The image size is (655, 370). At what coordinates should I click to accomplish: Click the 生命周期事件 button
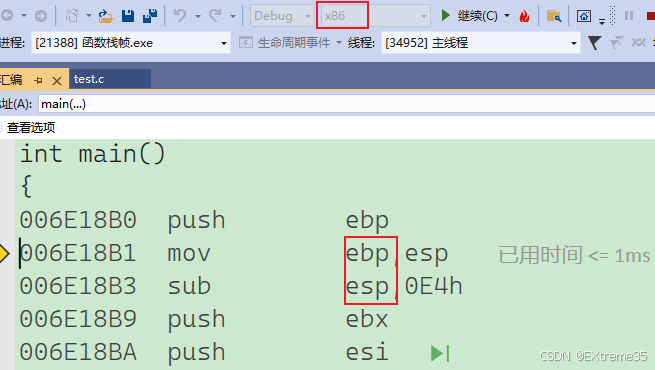(x=285, y=43)
